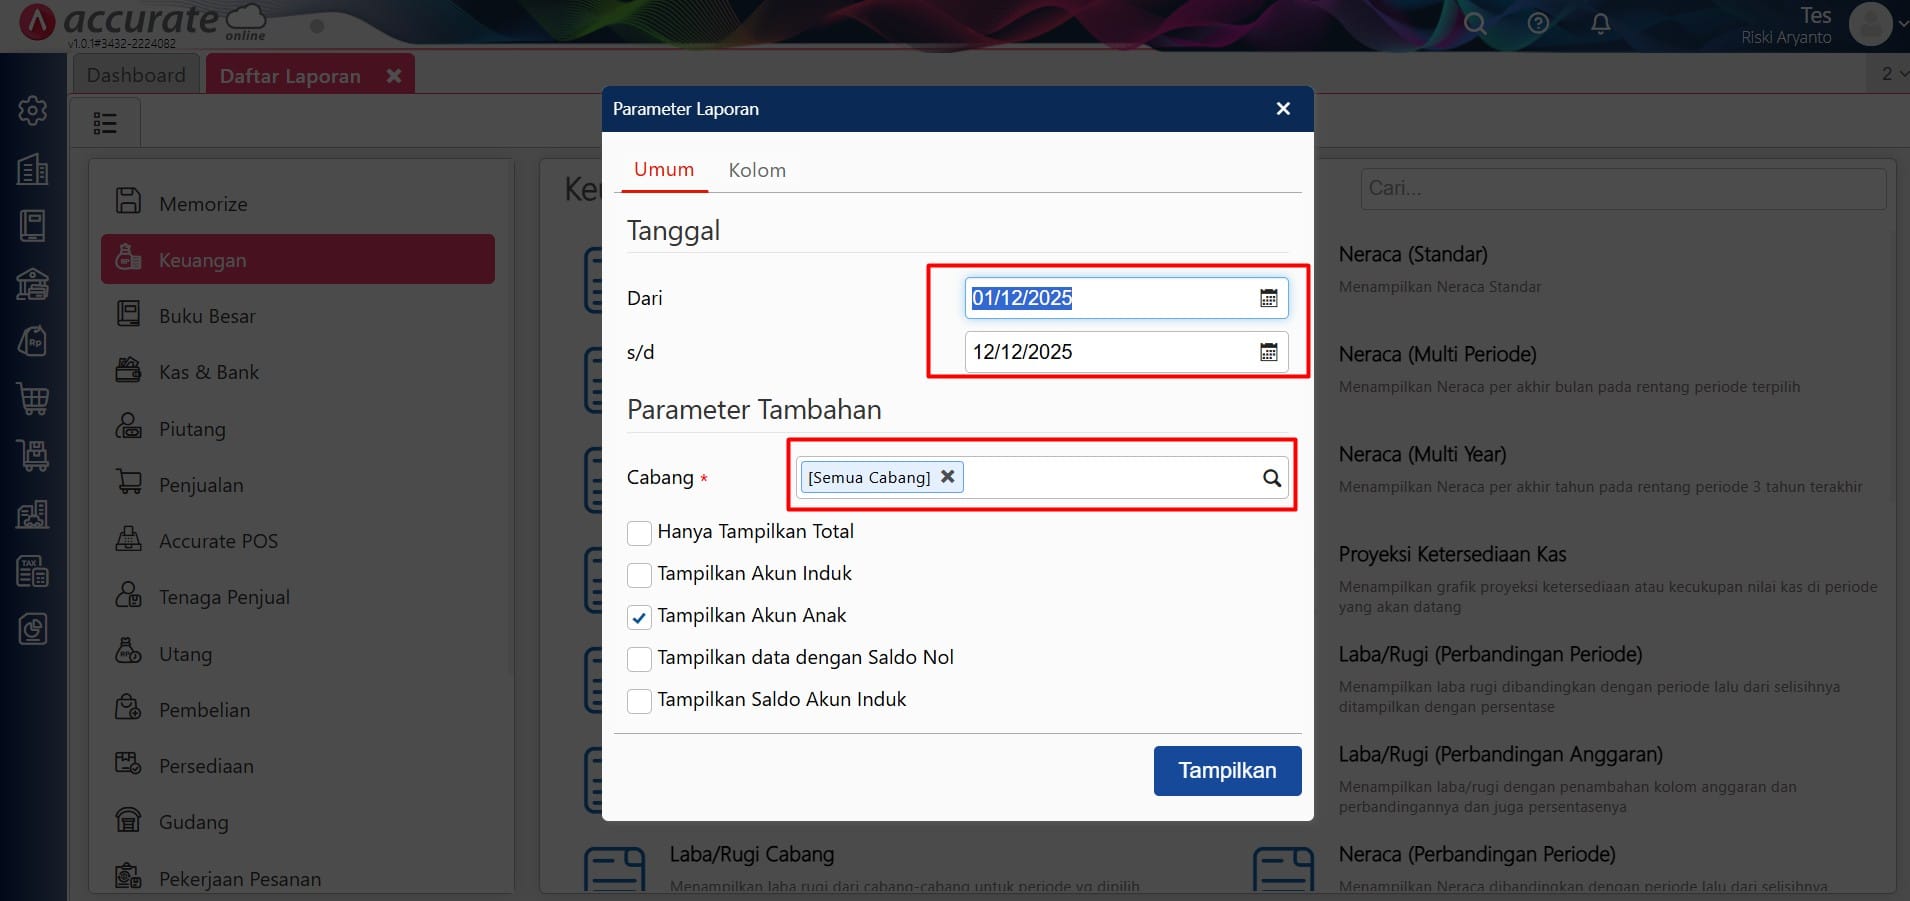Open the calendar picker for the Dari date
The height and width of the screenshot is (901, 1910).
click(x=1267, y=297)
